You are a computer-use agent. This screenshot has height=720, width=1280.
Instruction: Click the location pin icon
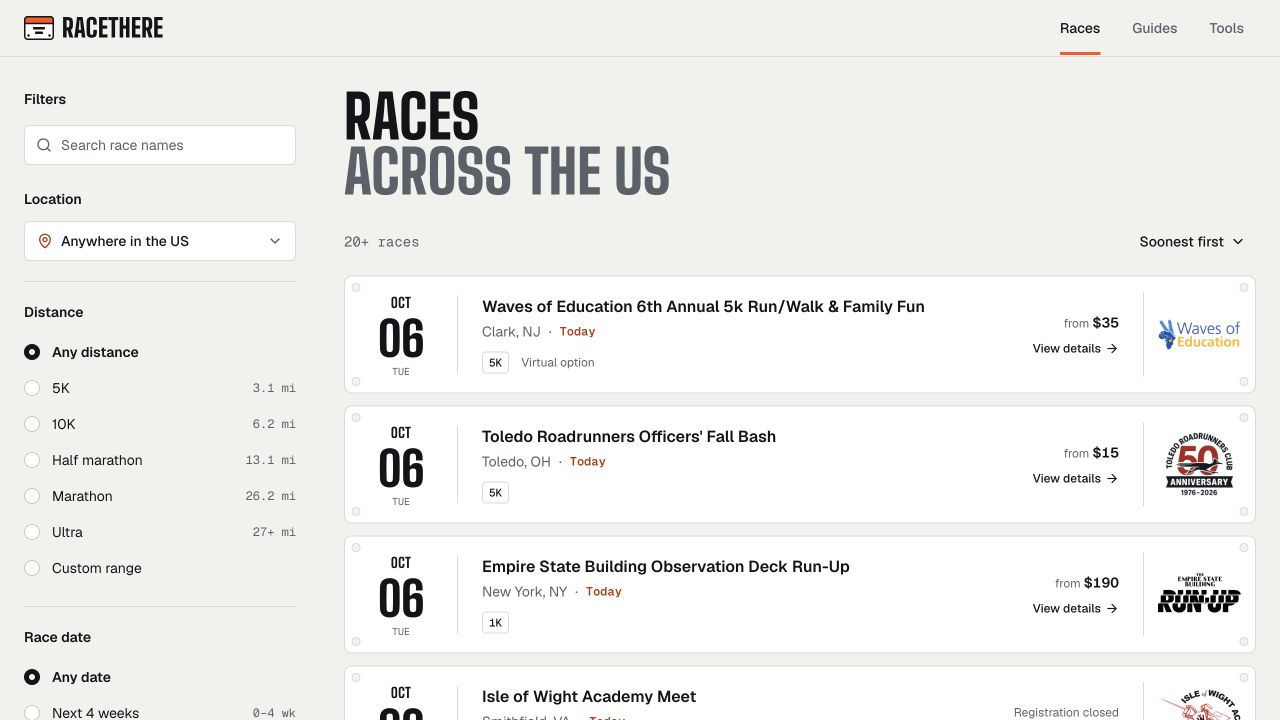click(44, 241)
